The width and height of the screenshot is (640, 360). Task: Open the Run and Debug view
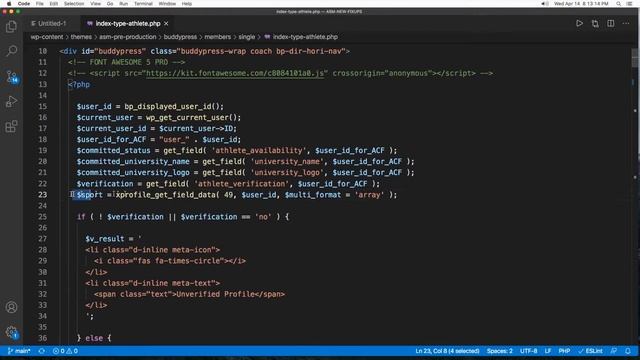[11, 101]
